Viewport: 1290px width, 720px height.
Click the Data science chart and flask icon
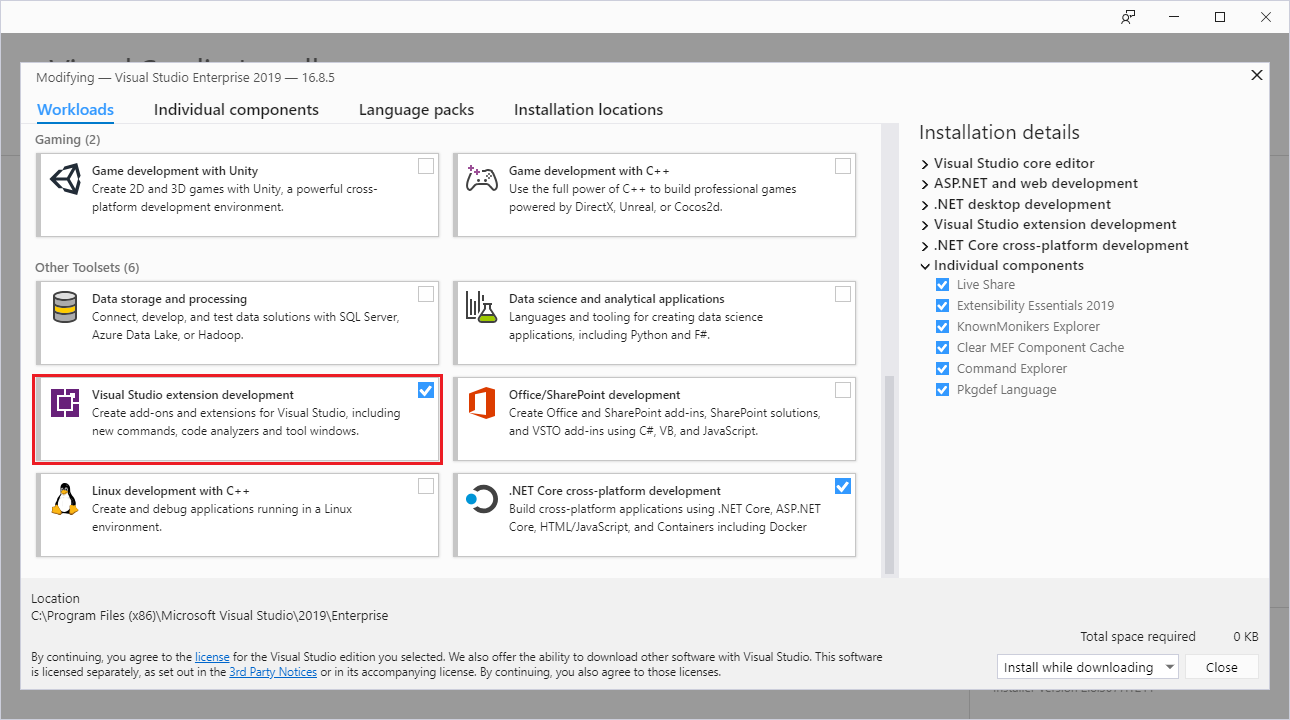point(482,306)
